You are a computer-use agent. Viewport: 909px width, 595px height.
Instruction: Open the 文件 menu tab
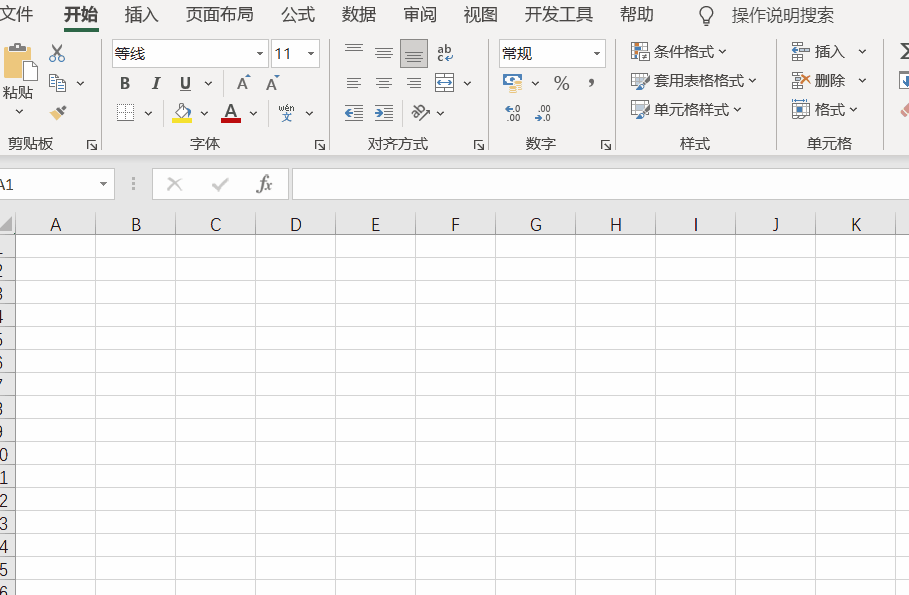click(x=15, y=14)
